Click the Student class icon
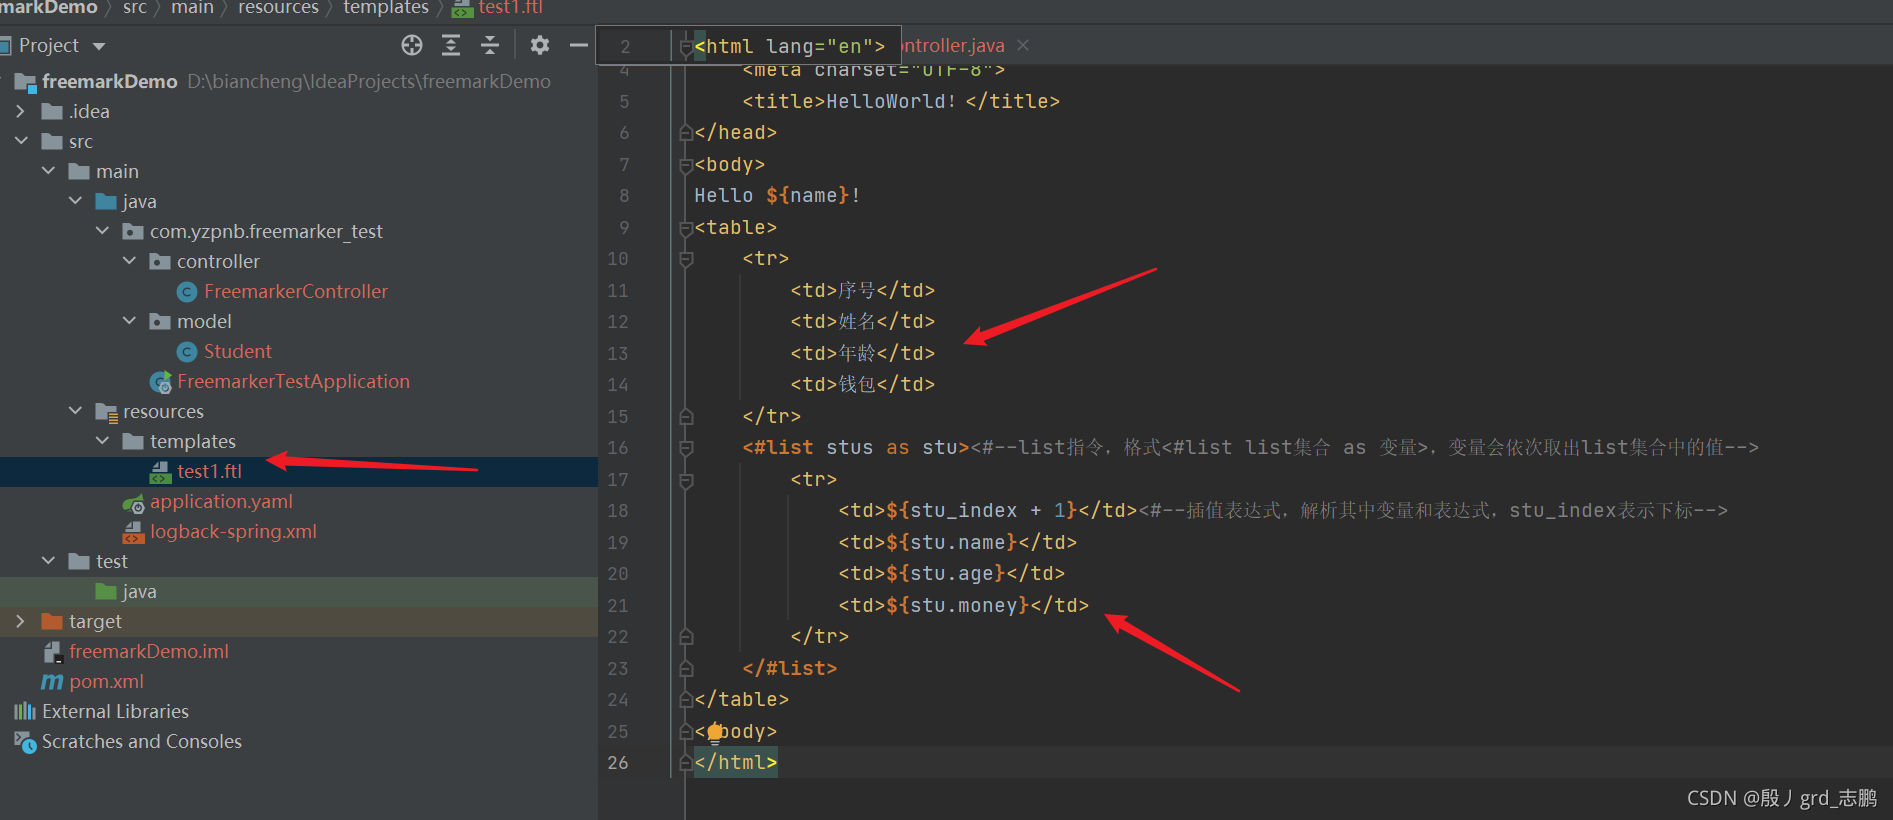The image size is (1893, 820). [x=187, y=351]
